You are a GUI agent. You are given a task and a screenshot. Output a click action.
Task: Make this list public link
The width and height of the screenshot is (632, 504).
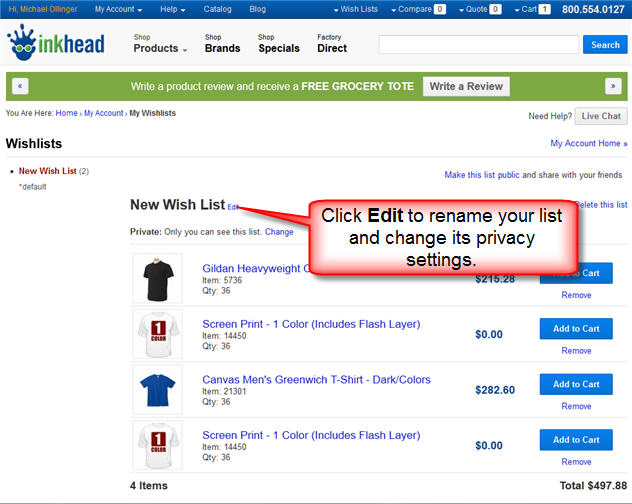[x=482, y=175]
